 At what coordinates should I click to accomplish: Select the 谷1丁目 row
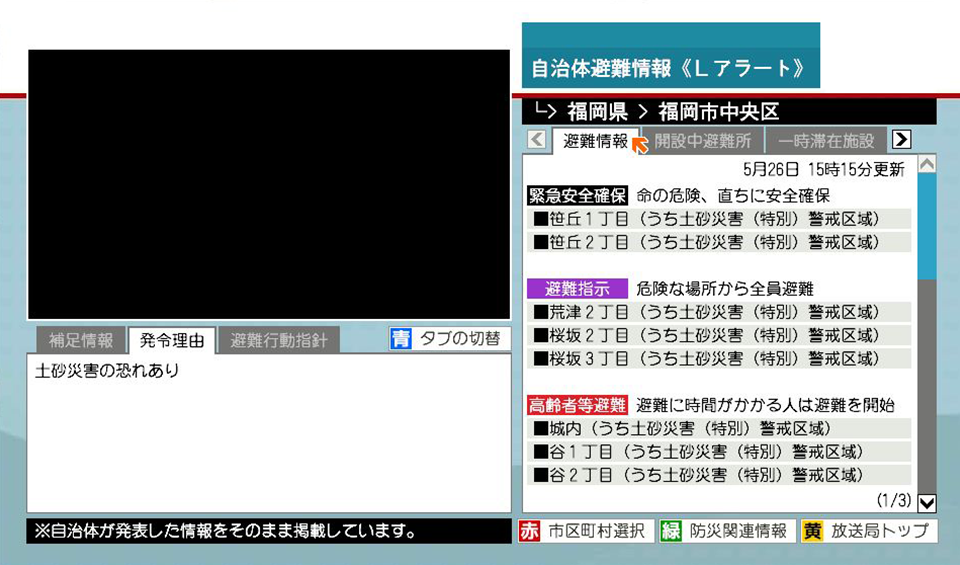pyautogui.click(x=719, y=452)
